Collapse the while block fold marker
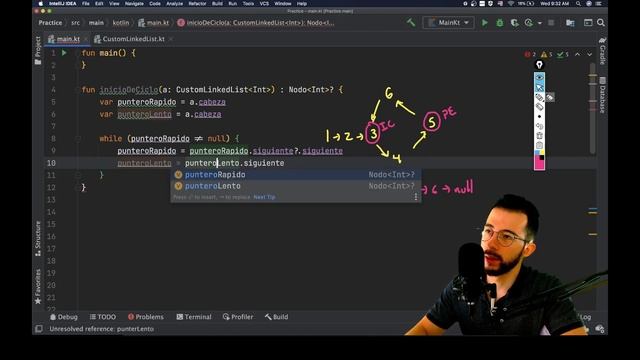The height and width of the screenshot is (360, 640). click(x=78, y=139)
